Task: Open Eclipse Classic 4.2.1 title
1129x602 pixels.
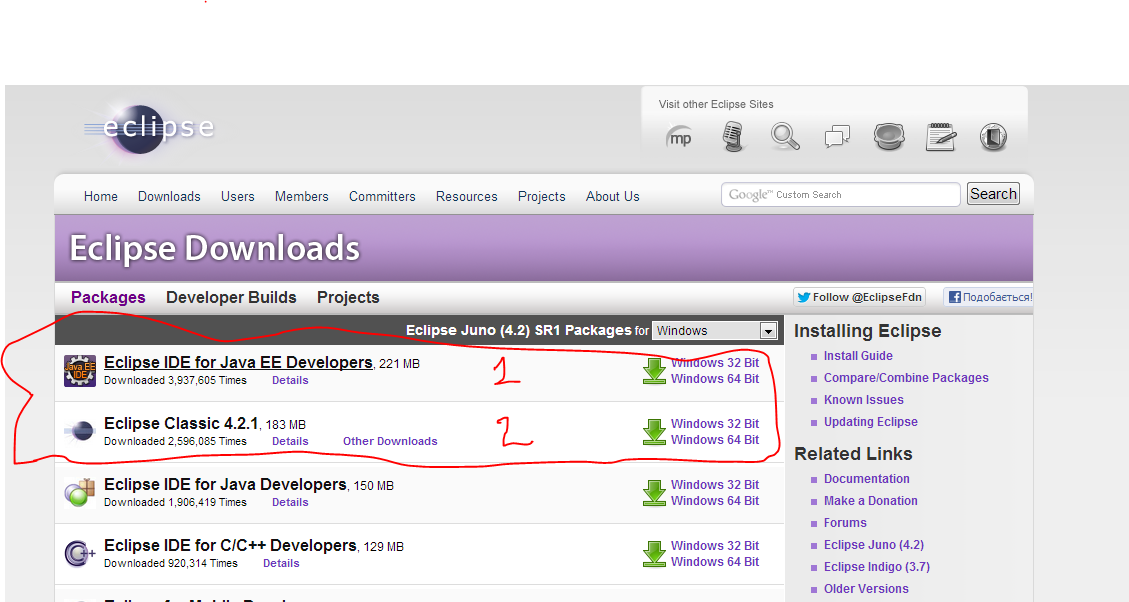Action: point(181,423)
